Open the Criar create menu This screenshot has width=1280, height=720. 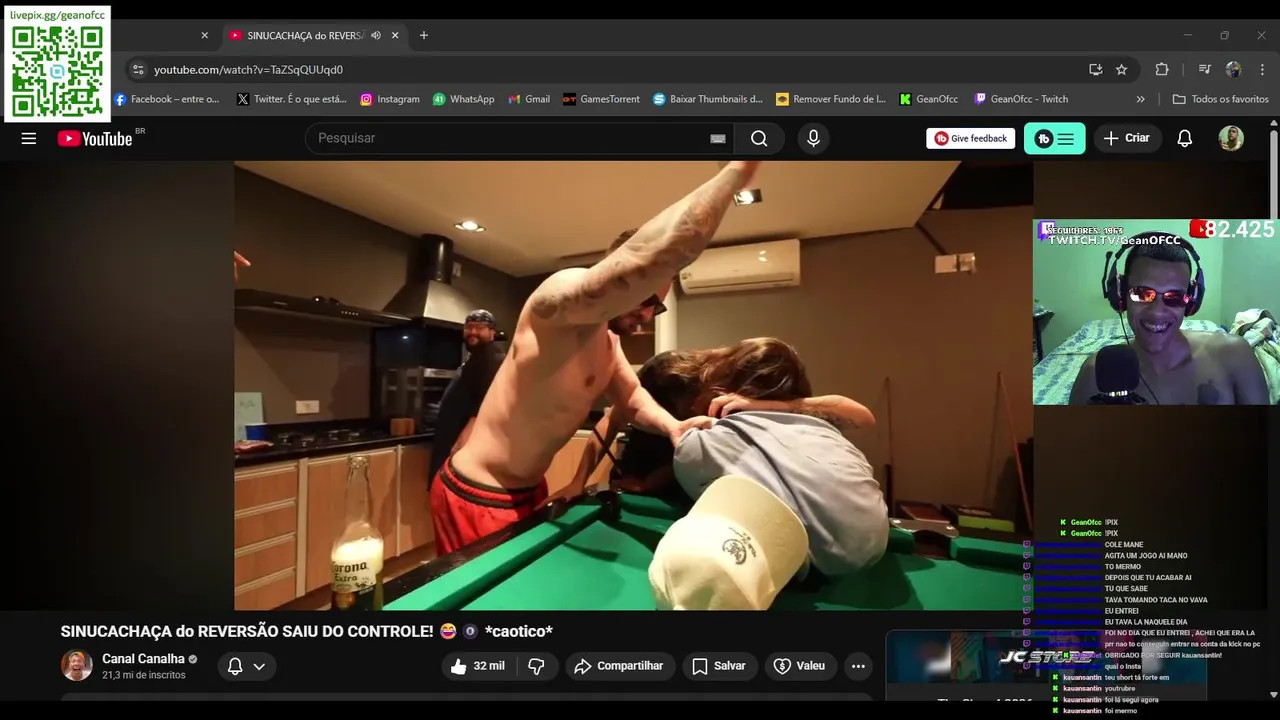(1127, 138)
